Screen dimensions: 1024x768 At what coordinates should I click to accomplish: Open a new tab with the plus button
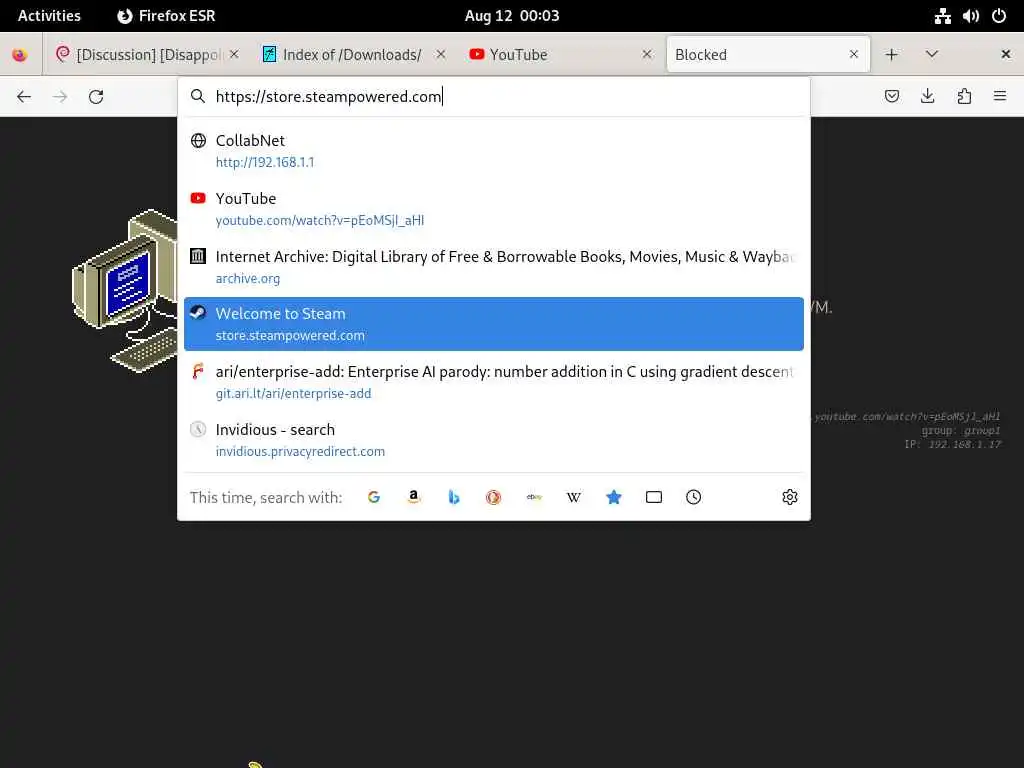891,55
